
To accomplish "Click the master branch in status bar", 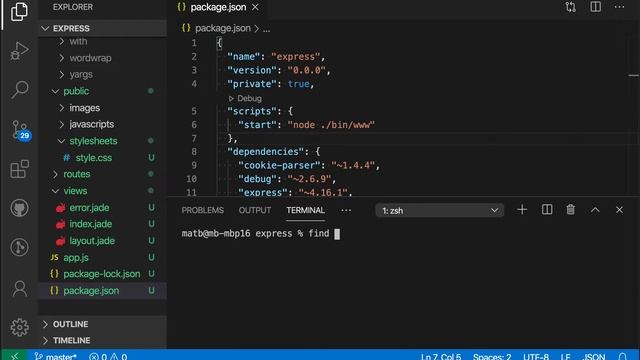I will (x=56, y=356).
